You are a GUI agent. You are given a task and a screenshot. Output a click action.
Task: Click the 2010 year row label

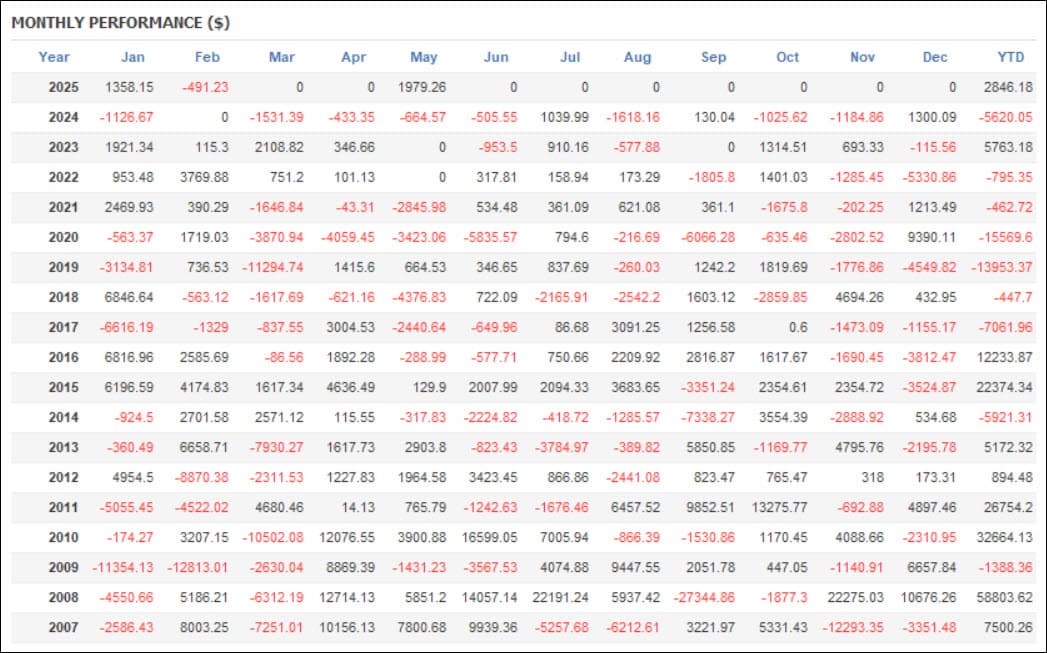click(x=63, y=538)
